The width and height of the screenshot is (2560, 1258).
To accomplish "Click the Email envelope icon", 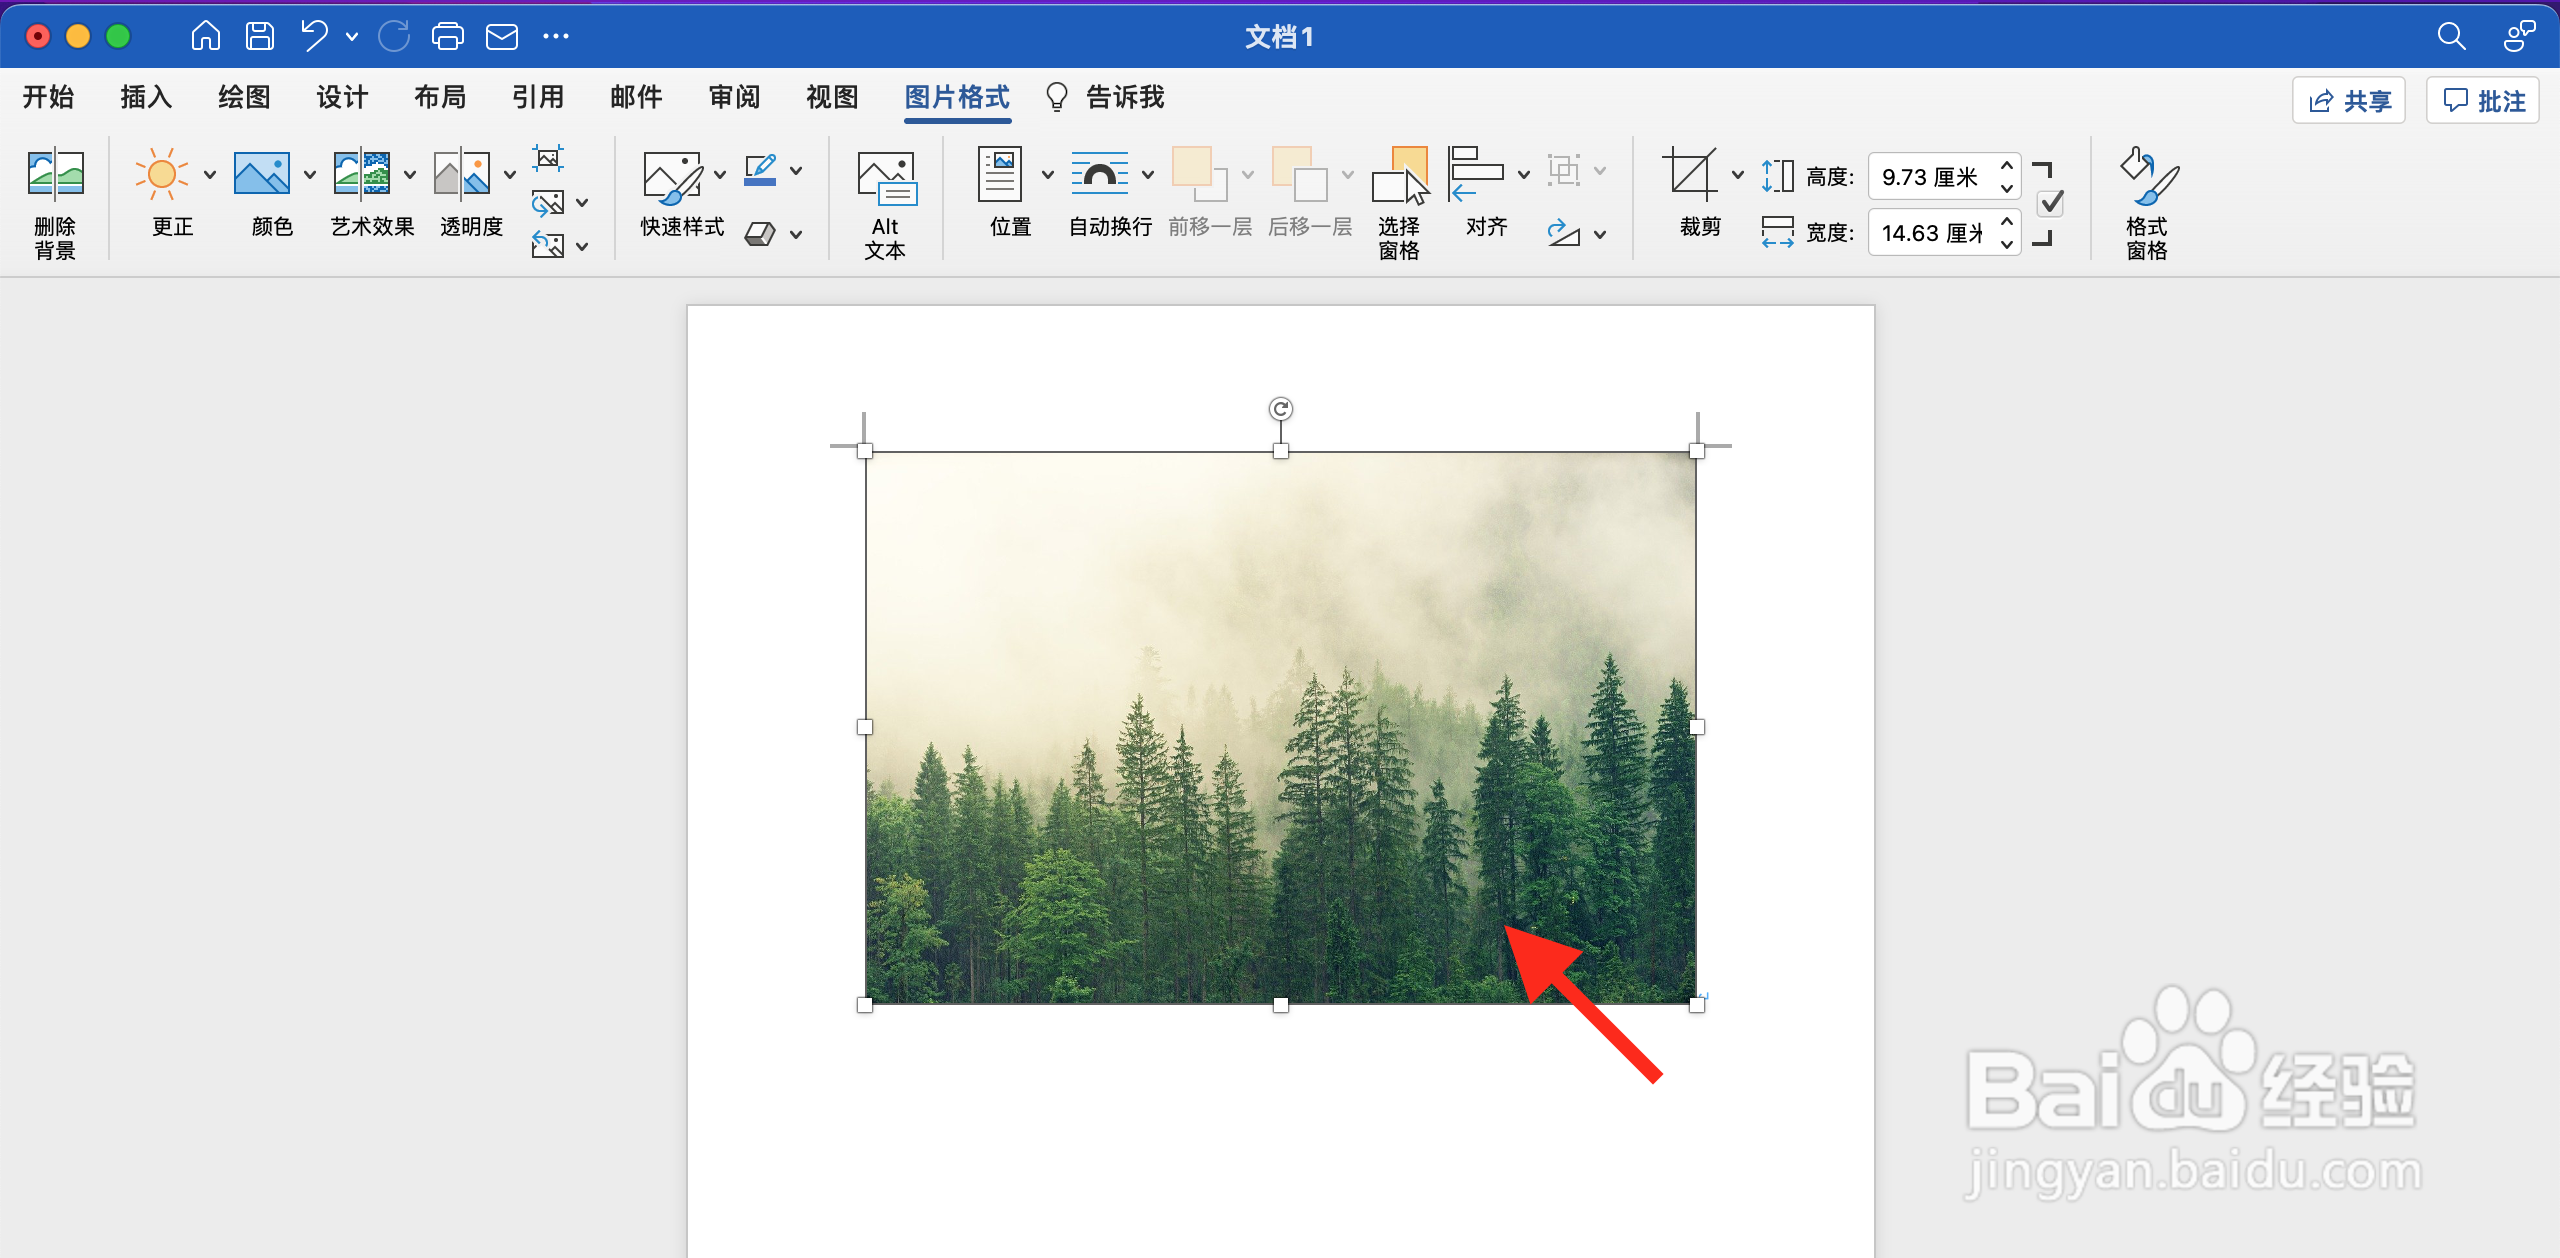I will pyautogui.click(x=502, y=37).
